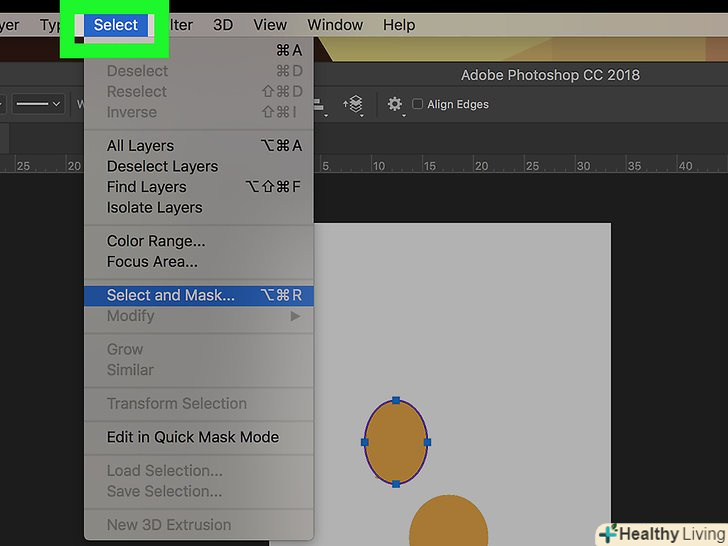This screenshot has width=728, height=546.
Task: Open the Help menu
Action: point(399,25)
